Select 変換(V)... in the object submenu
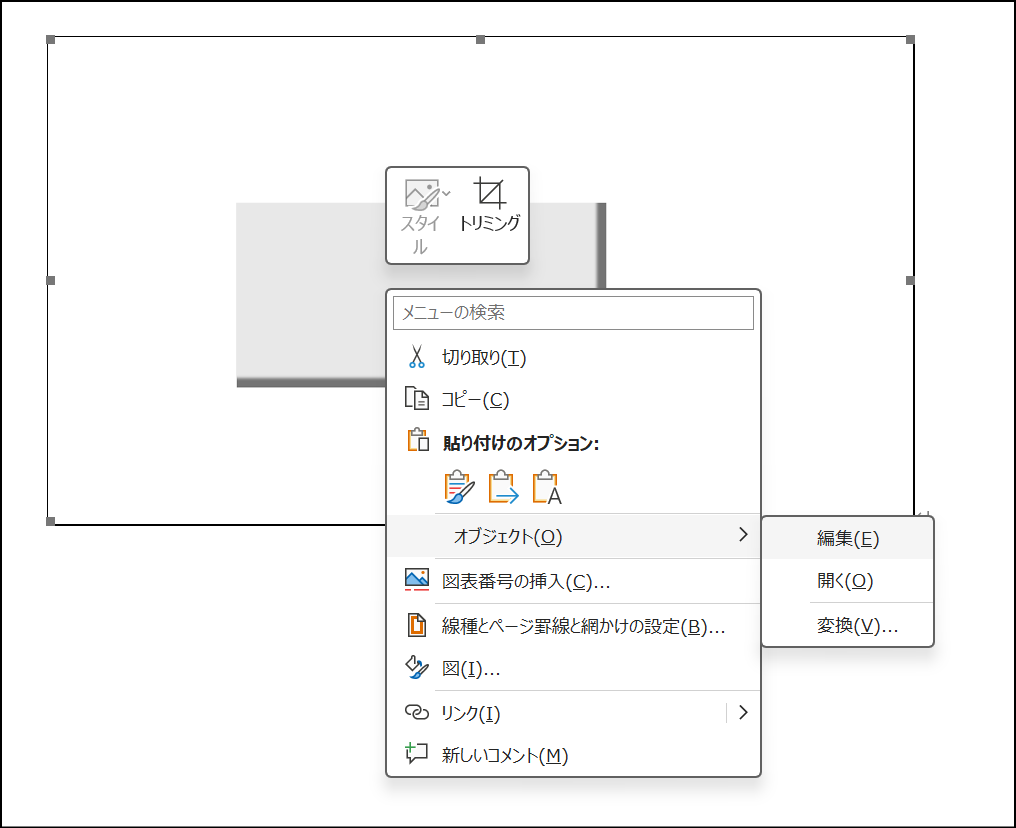This screenshot has width=1016, height=828. tap(848, 626)
